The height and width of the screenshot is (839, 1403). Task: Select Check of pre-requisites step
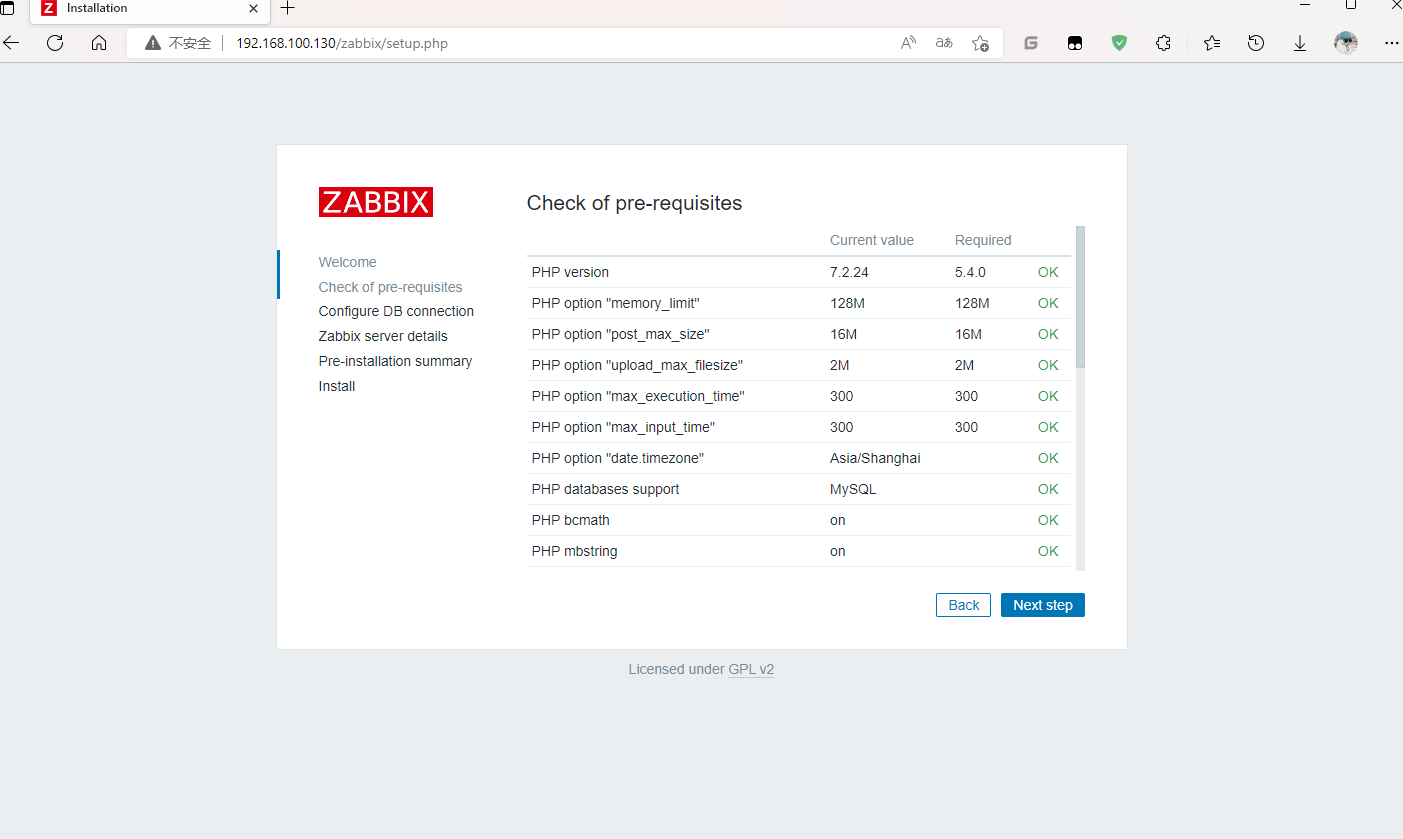click(391, 287)
